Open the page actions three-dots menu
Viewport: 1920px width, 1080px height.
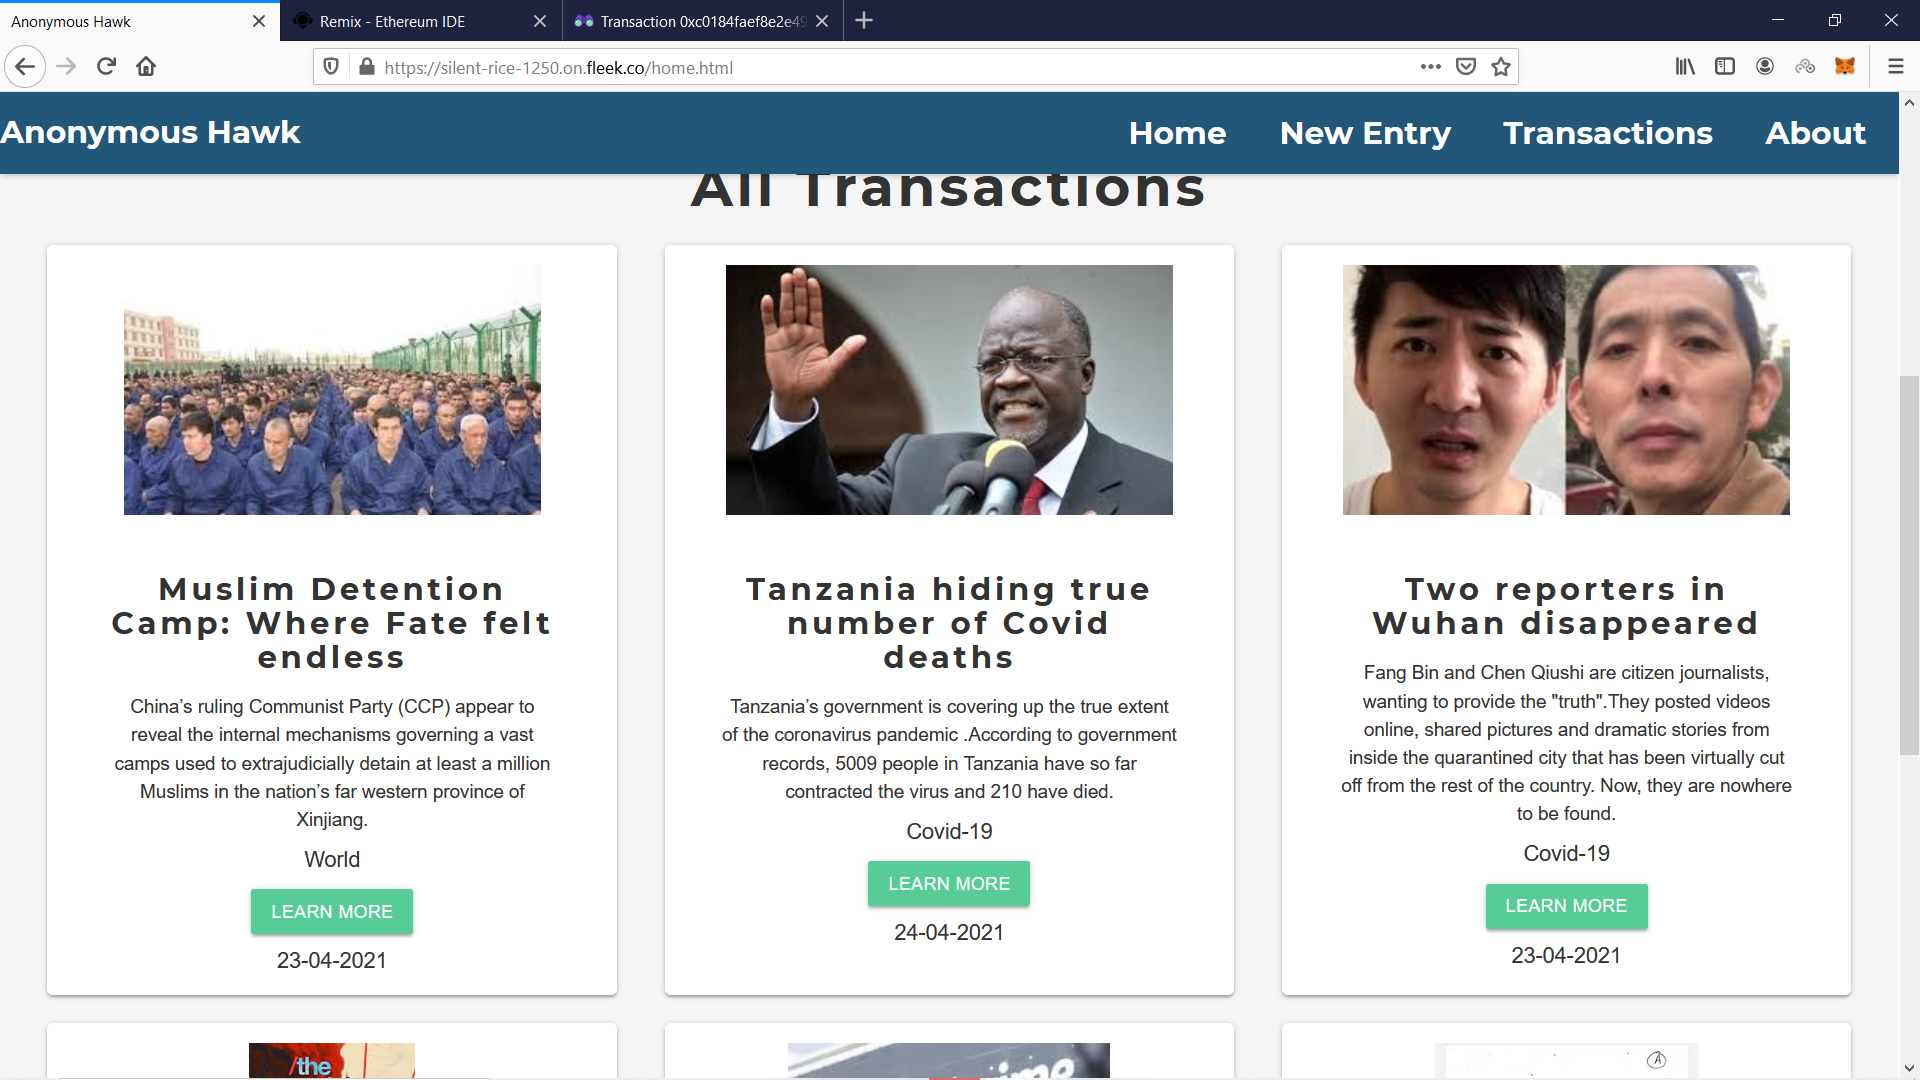pos(1430,67)
